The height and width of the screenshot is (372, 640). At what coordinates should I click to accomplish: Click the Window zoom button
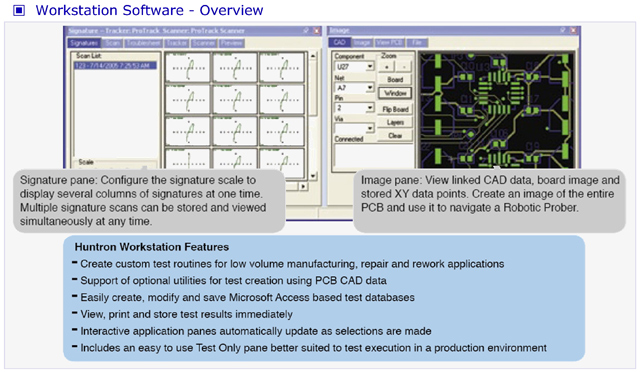point(395,93)
